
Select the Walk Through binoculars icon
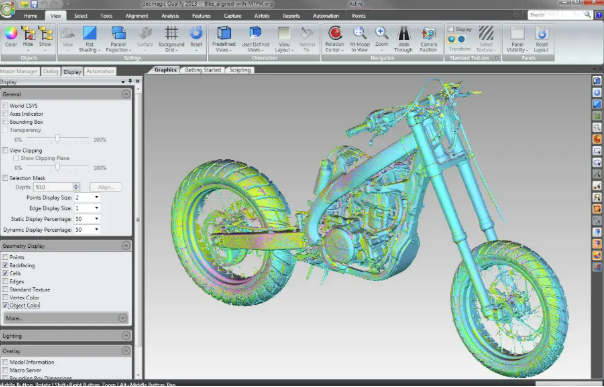click(403, 33)
